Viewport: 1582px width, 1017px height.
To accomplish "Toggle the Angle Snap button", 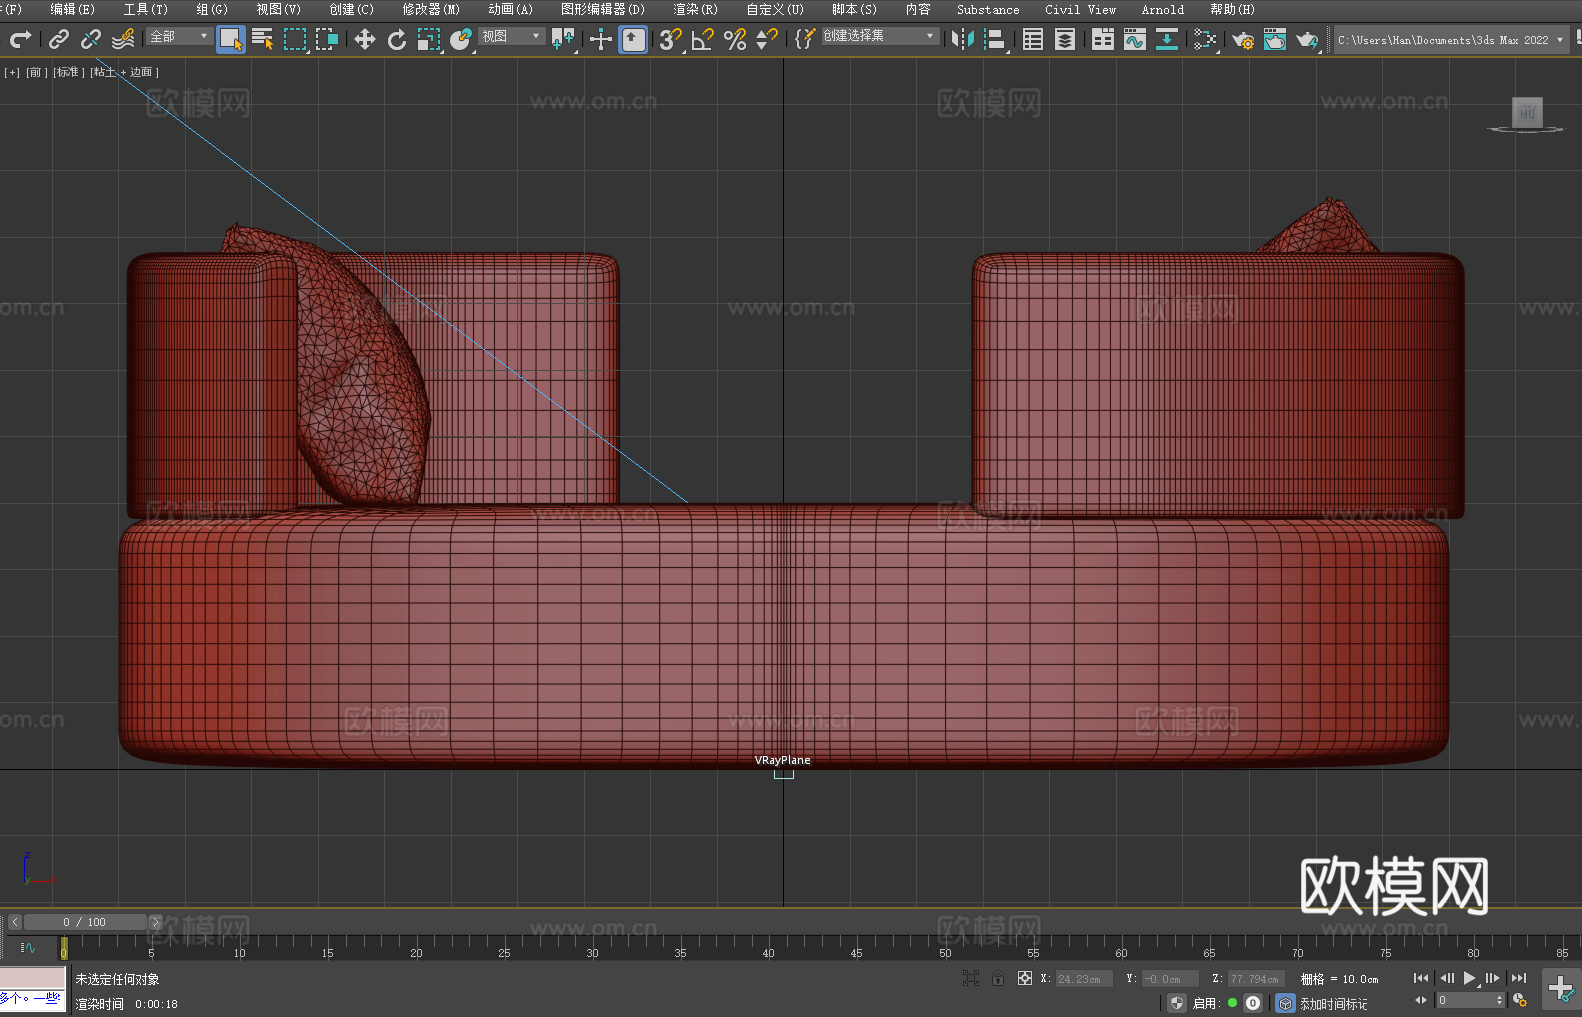I will (702, 39).
